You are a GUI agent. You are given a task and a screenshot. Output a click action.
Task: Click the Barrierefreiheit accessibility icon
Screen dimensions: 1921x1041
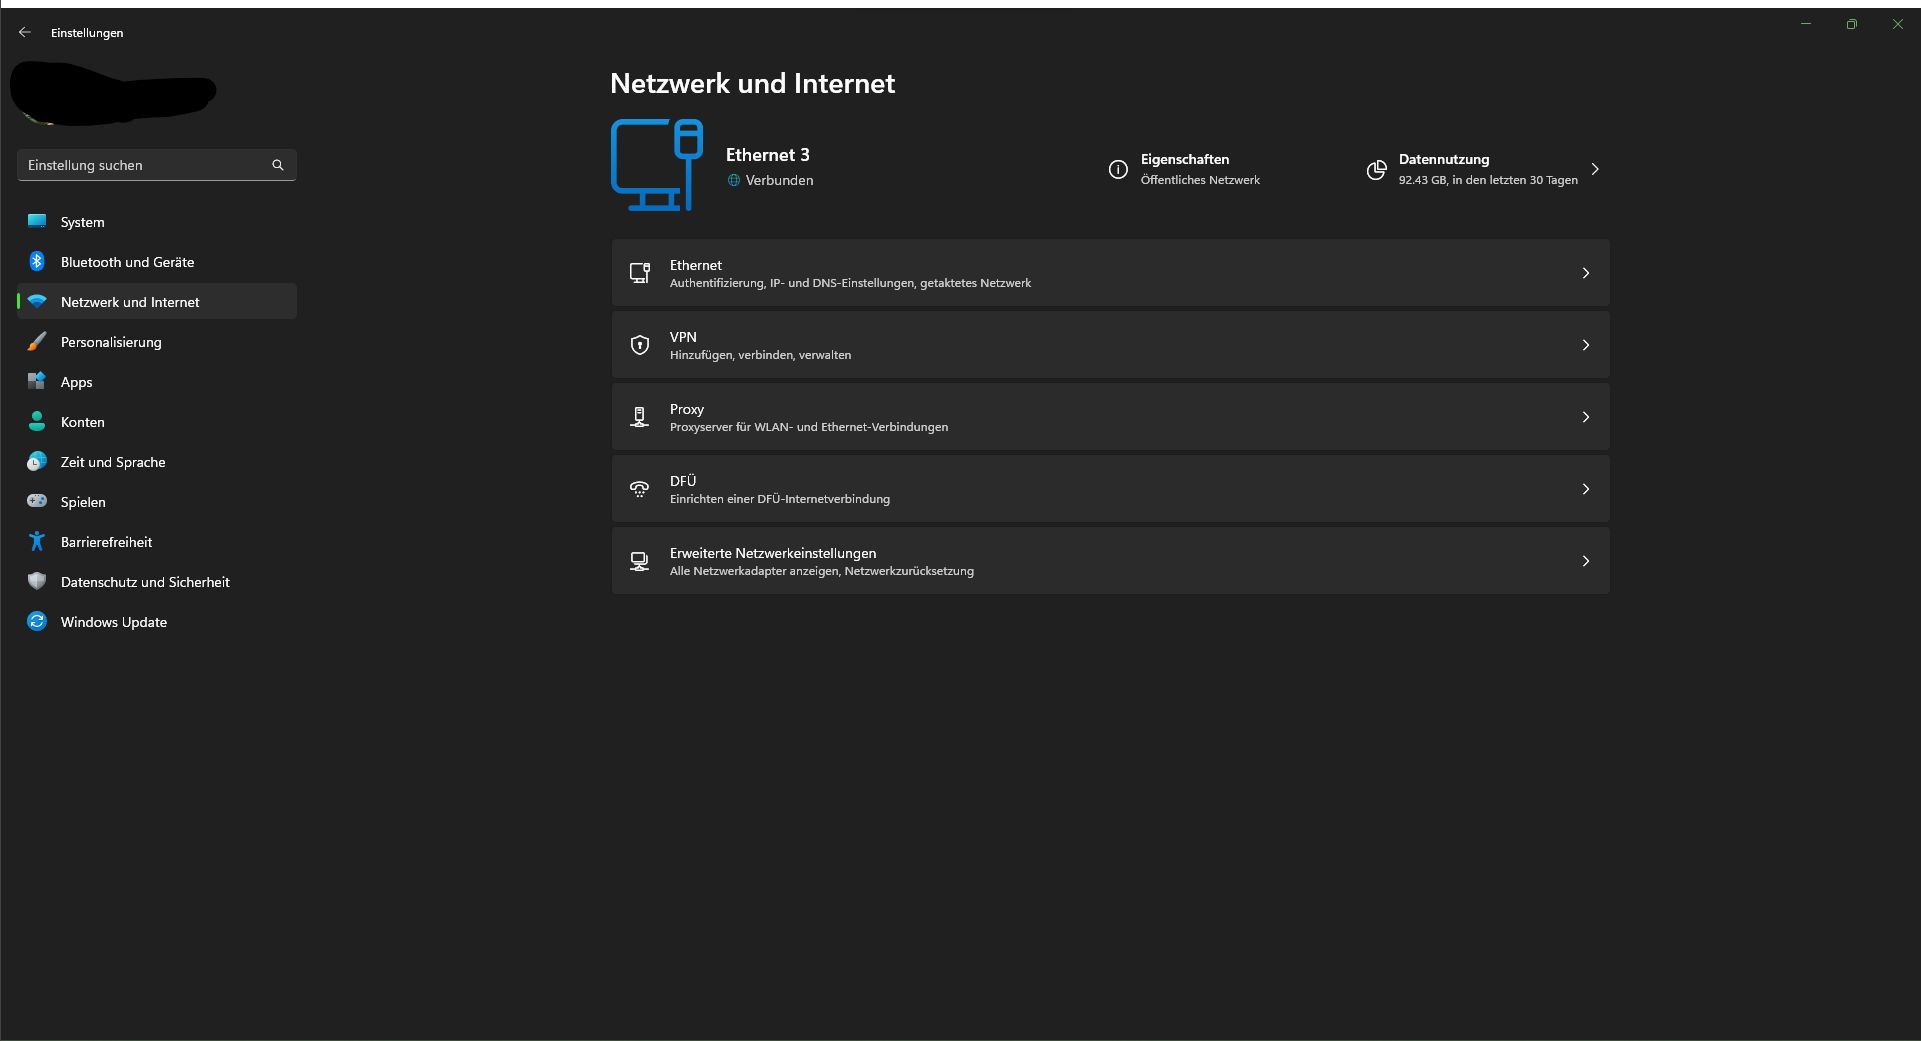click(37, 541)
